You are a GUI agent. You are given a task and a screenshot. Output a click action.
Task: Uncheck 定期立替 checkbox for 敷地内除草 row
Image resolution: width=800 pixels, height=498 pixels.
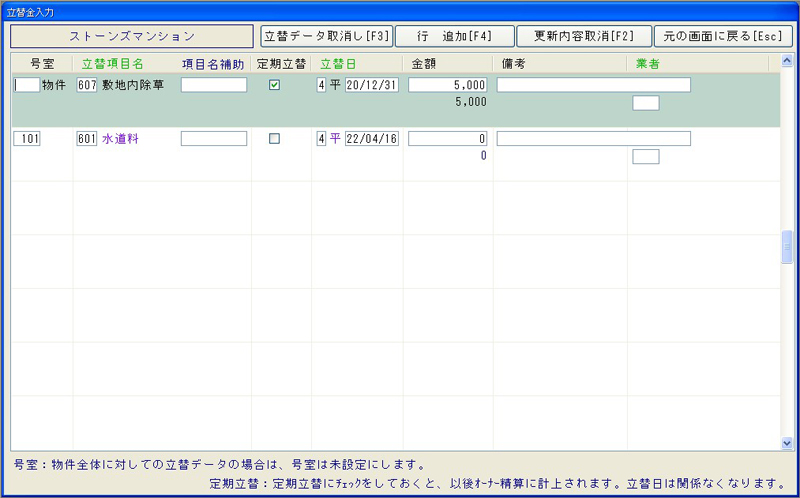point(275,85)
